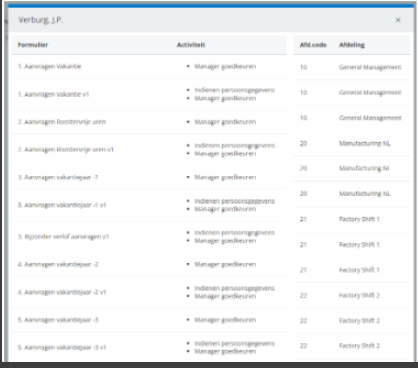418x368 pixels.
Task: Click 'Indienen persoonsgegevens' for 4. Aanvragen vakantiejaar -2 v1
Action: (235, 288)
